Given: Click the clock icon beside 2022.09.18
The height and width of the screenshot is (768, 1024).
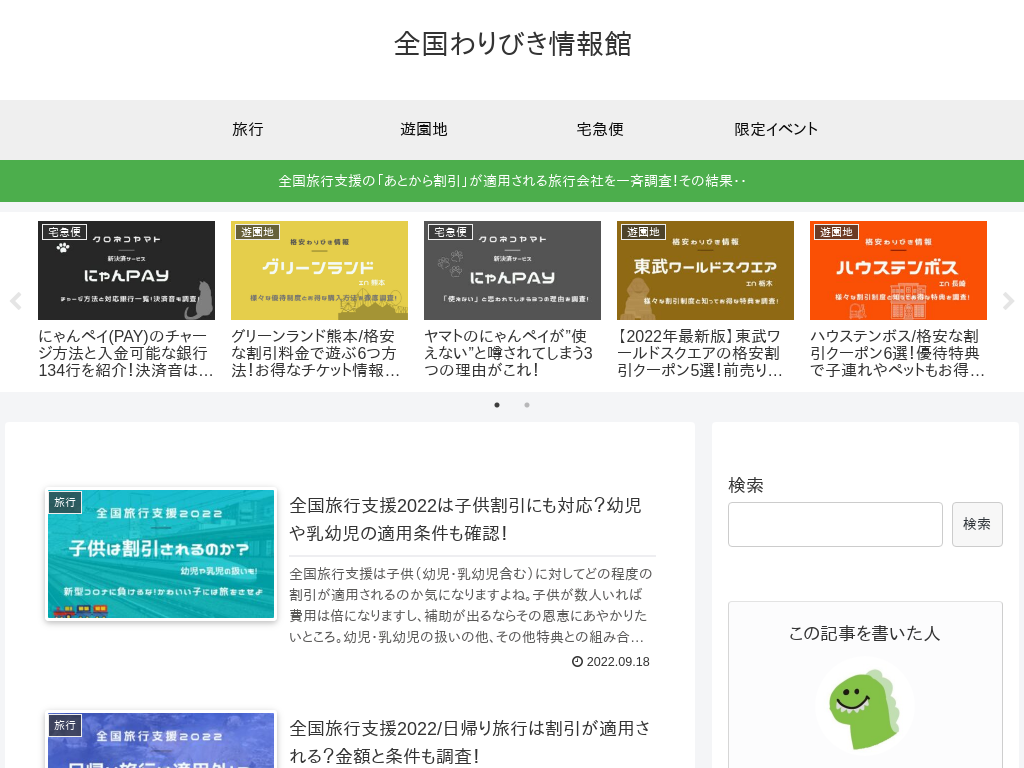Looking at the screenshot, I should pos(577,662).
